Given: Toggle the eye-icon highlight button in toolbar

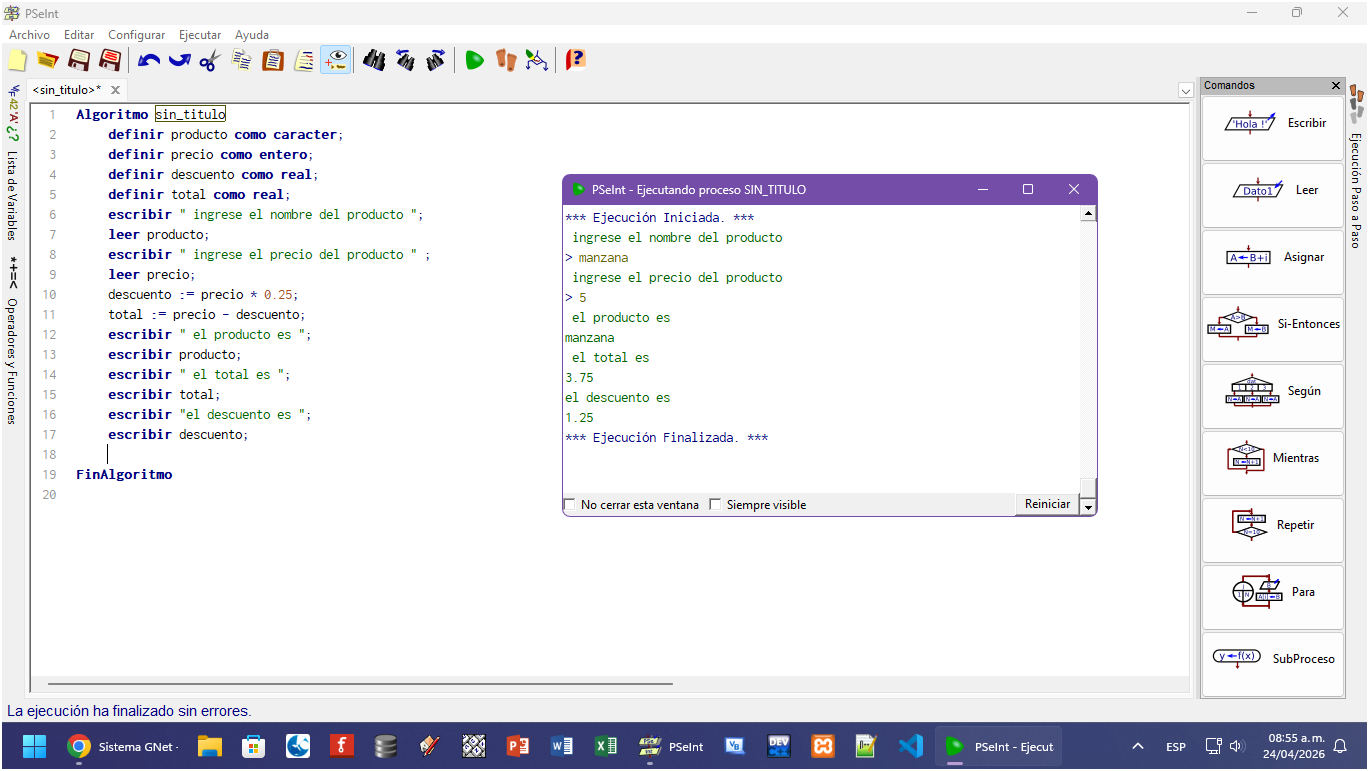Looking at the screenshot, I should click(336, 60).
